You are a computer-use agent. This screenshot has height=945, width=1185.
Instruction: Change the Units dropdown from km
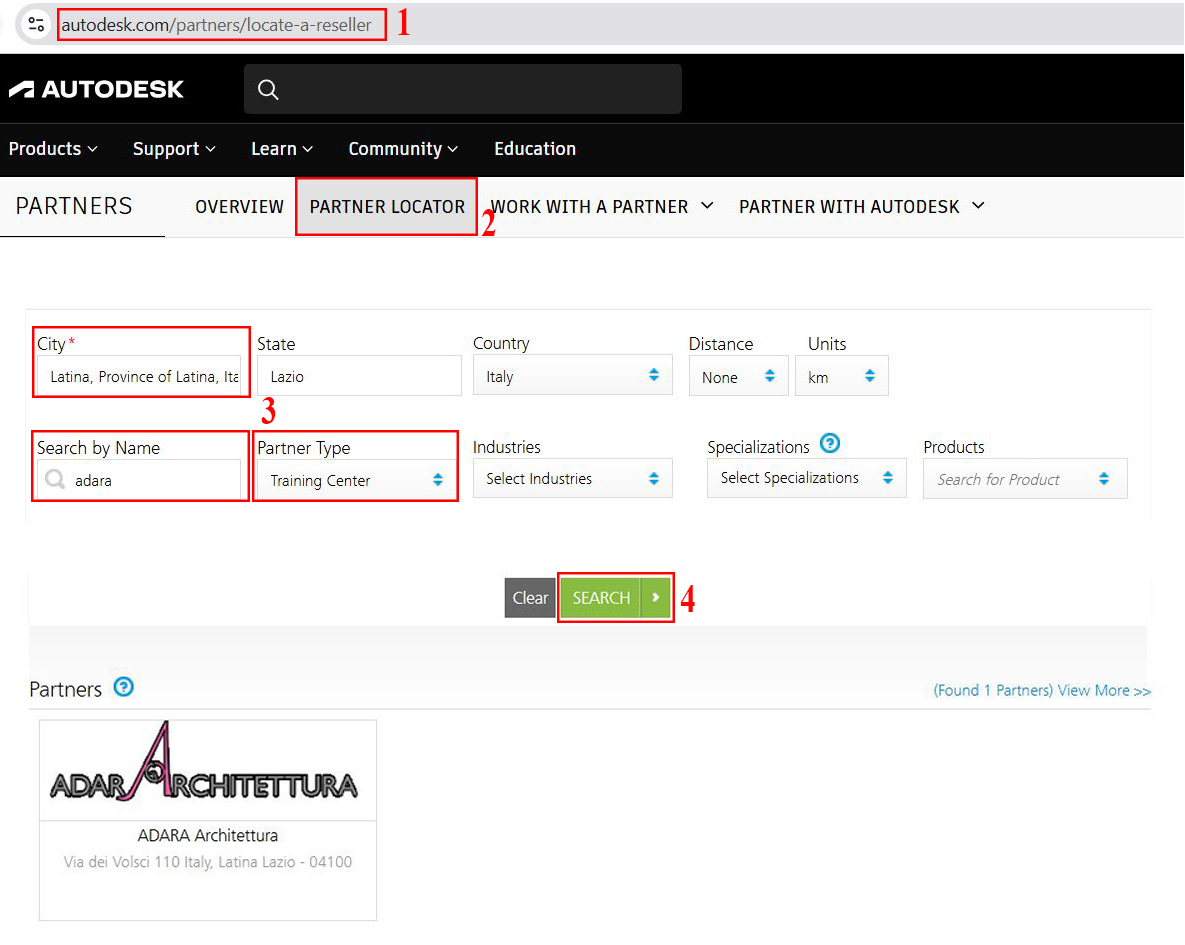click(x=841, y=377)
